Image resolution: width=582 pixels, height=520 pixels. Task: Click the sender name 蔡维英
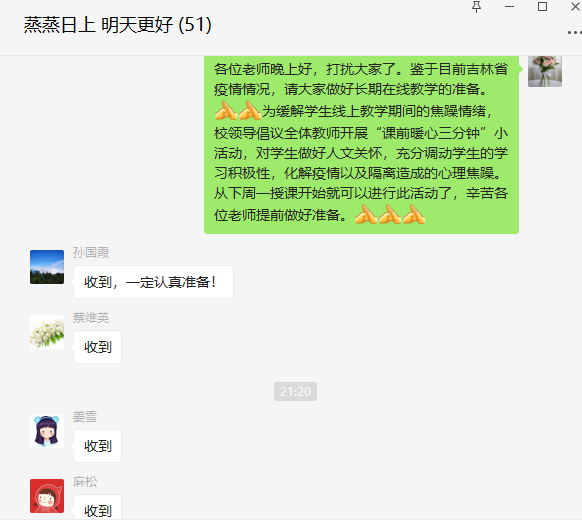[x=91, y=318]
